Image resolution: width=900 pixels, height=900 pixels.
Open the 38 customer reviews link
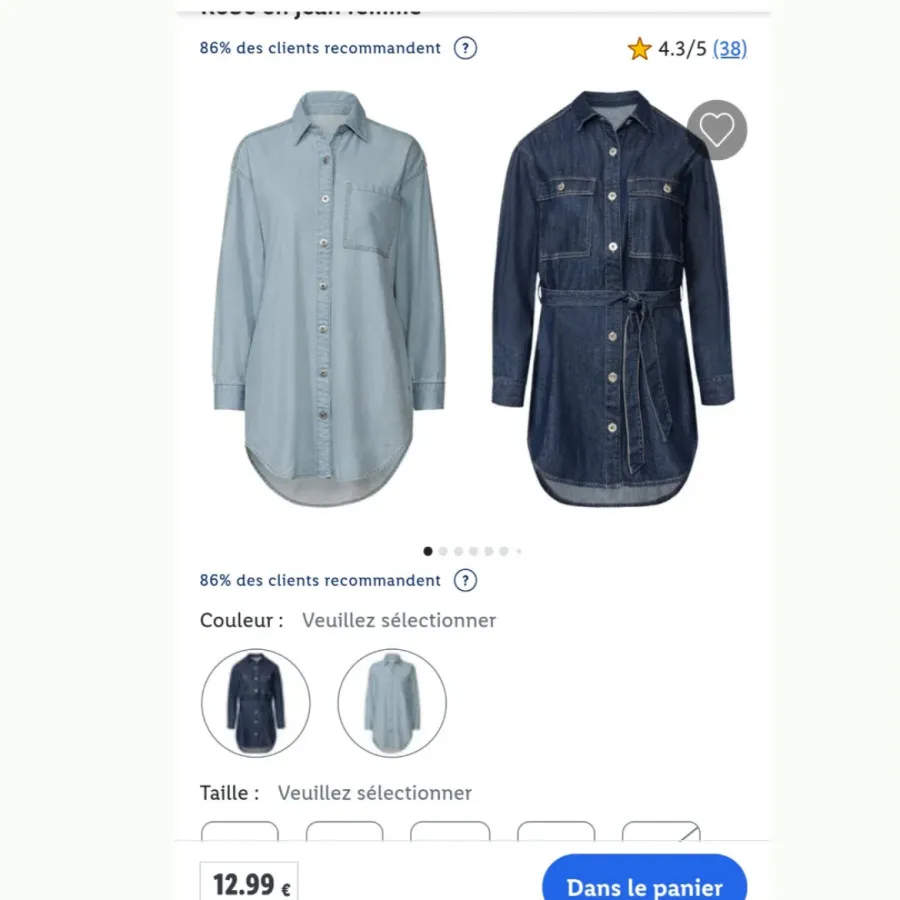[x=730, y=49]
